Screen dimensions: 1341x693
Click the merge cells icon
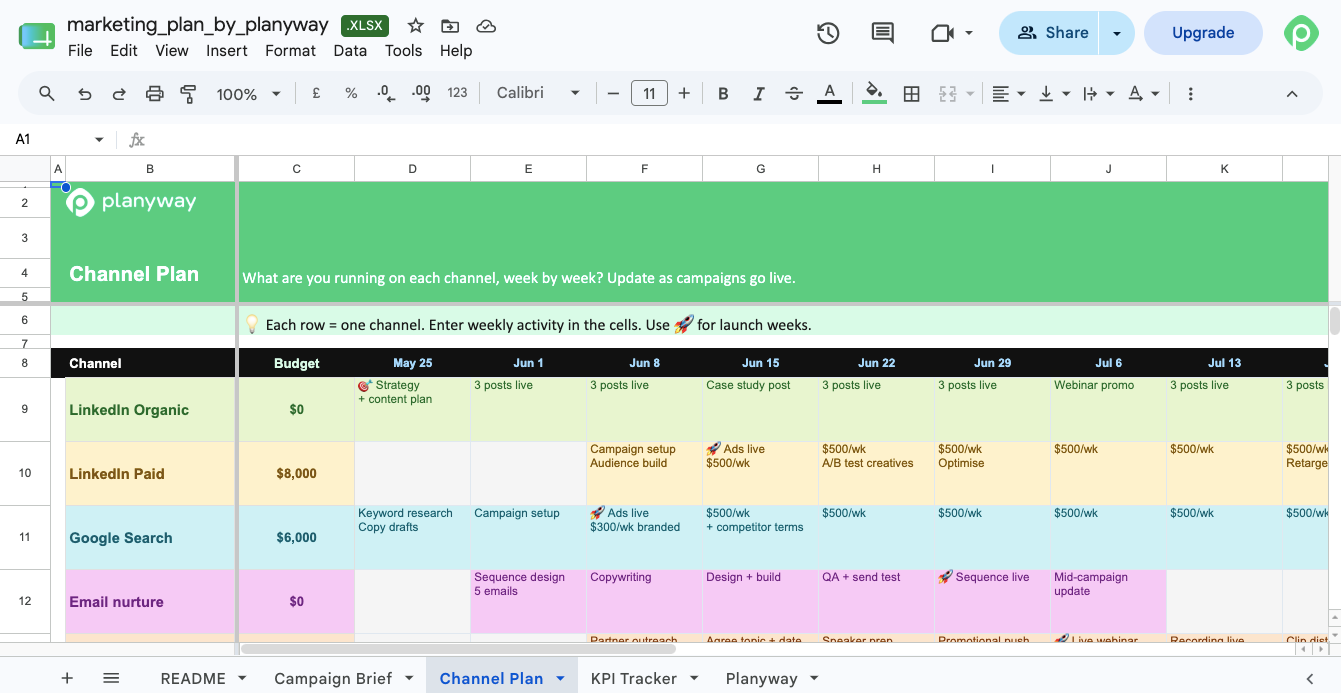point(947,93)
